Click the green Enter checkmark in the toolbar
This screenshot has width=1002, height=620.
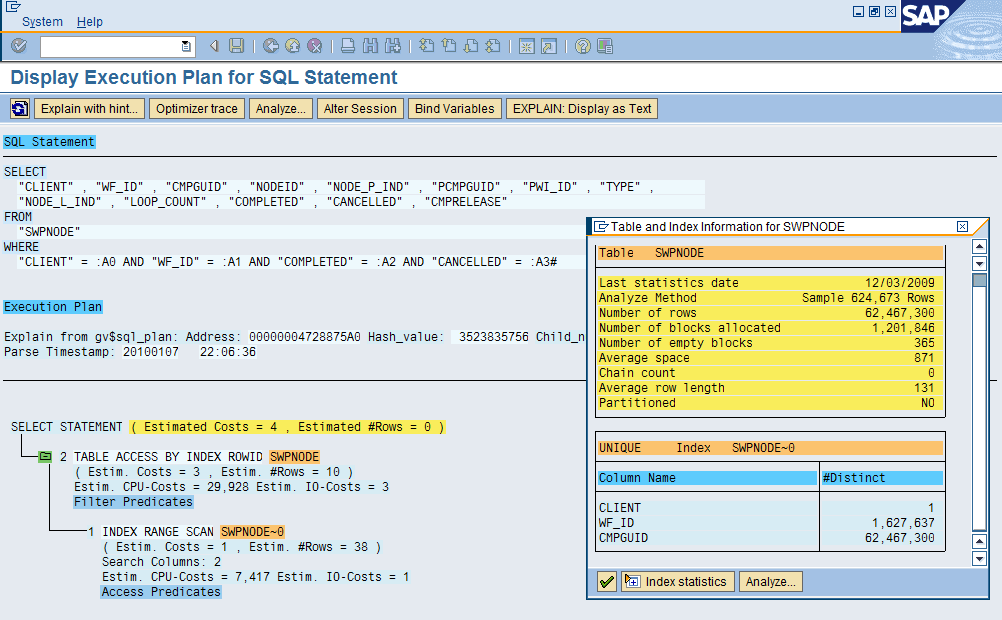[19, 46]
